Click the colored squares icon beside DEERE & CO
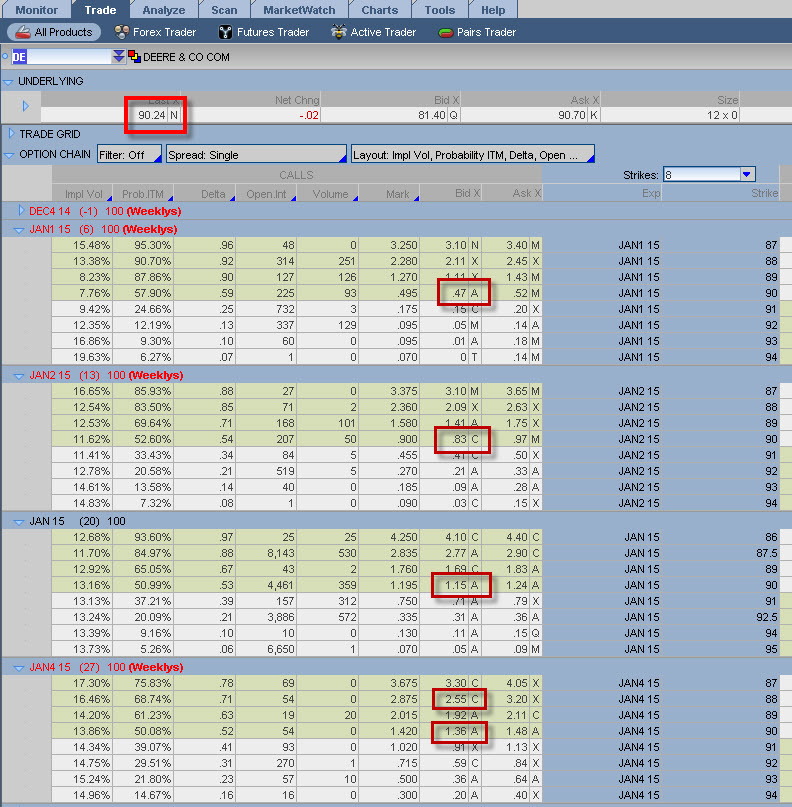 134,57
